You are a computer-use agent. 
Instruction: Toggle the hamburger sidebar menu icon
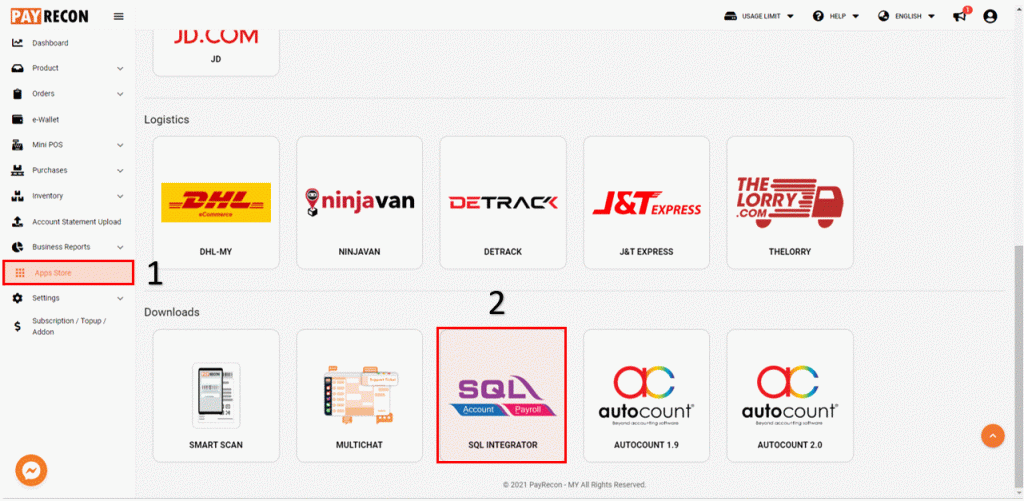[x=119, y=16]
